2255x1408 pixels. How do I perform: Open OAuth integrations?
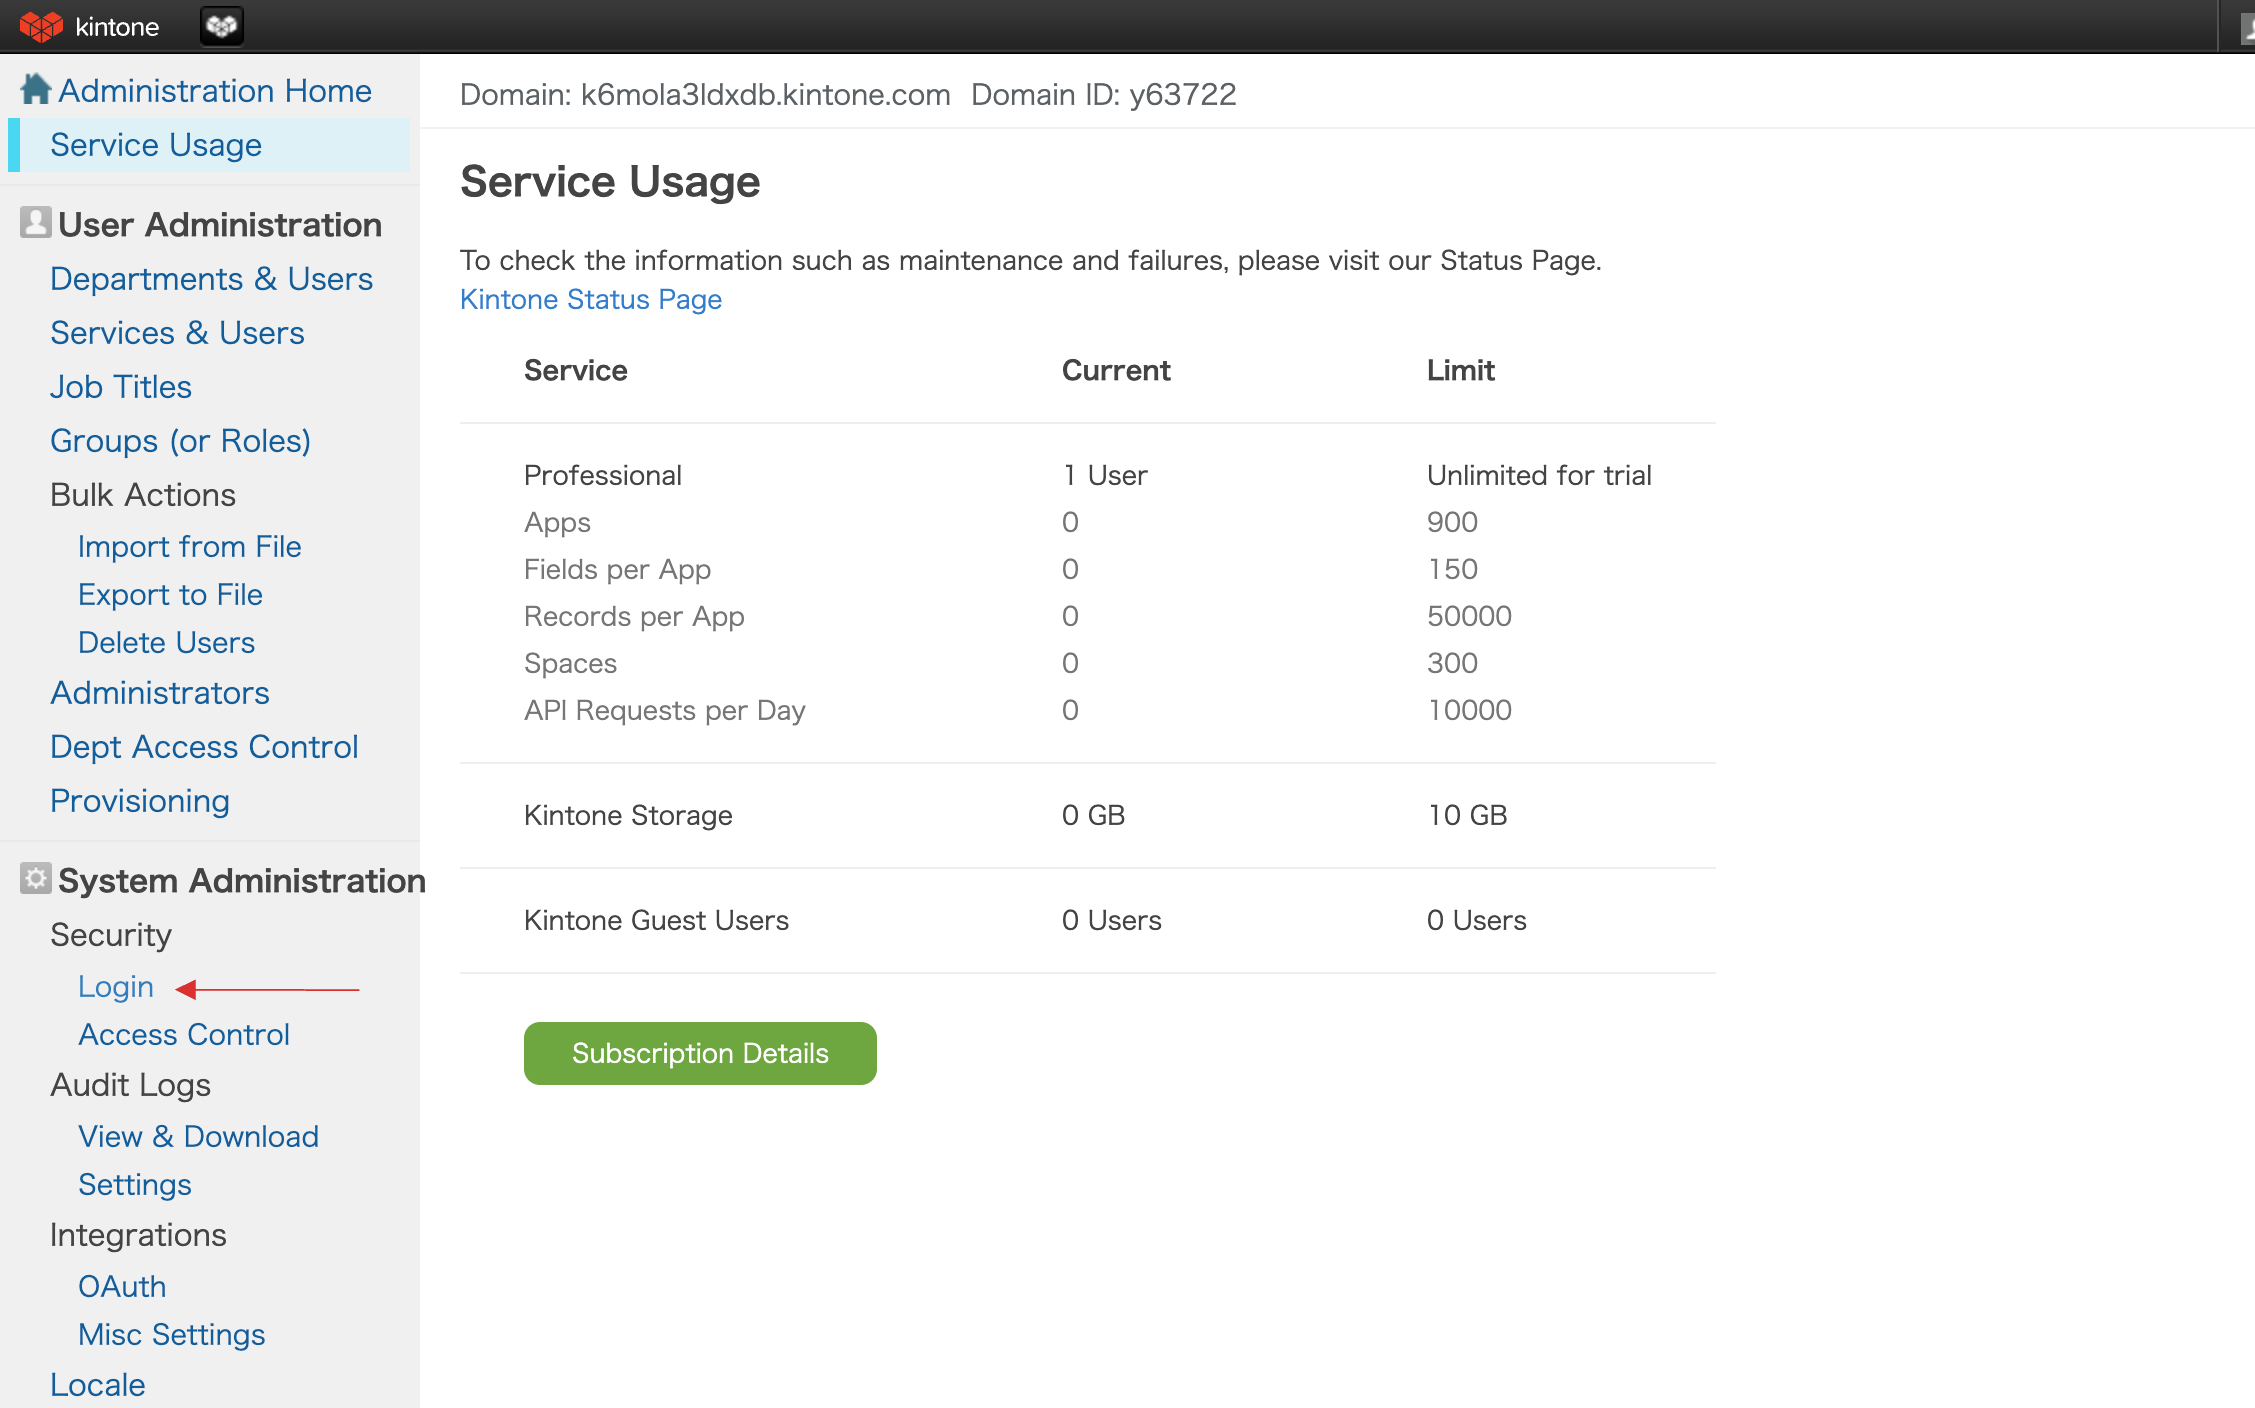(122, 1287)
